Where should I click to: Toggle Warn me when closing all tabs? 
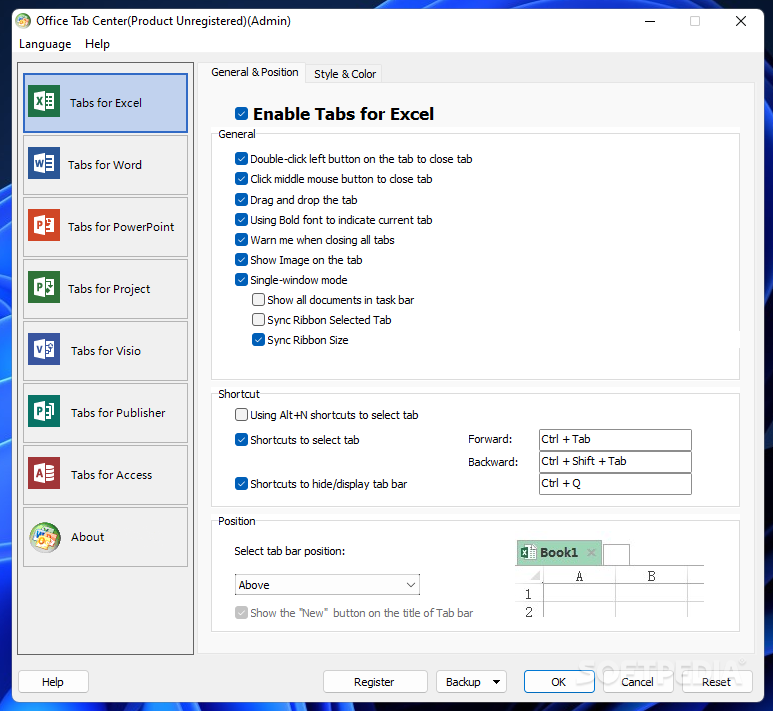pos(241,240)
